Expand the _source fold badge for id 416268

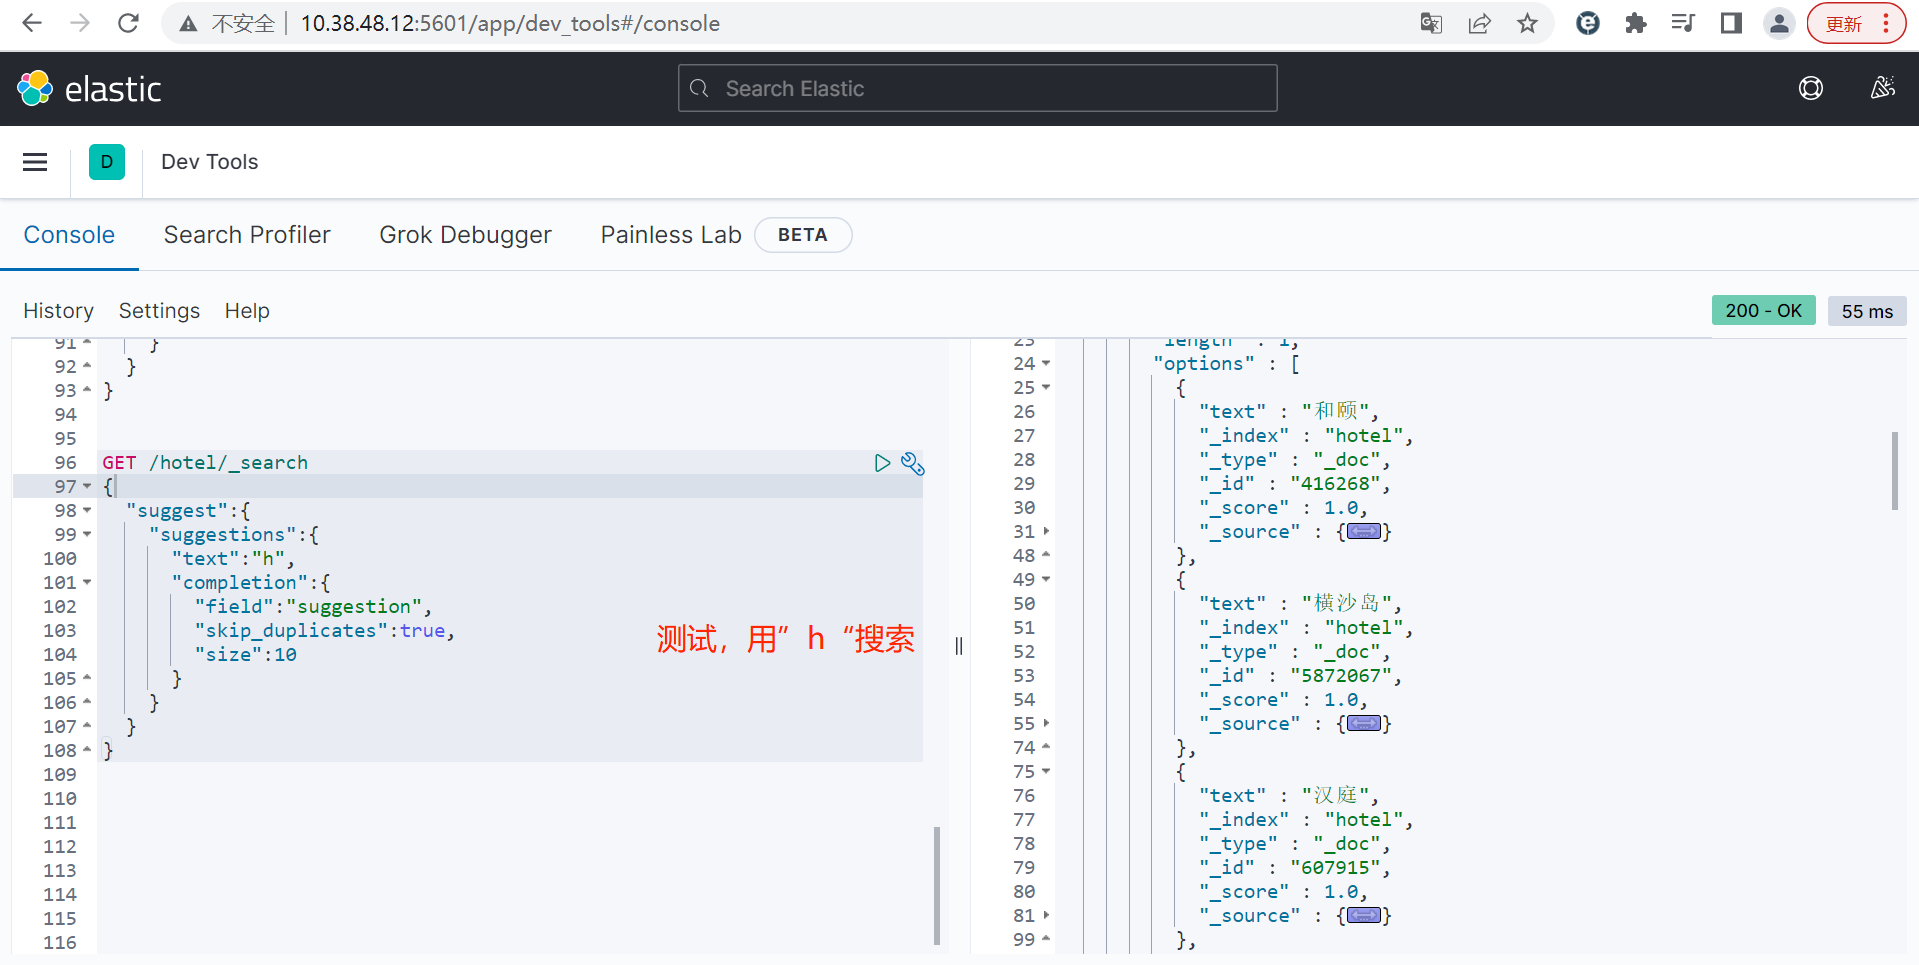(1364, 532)
